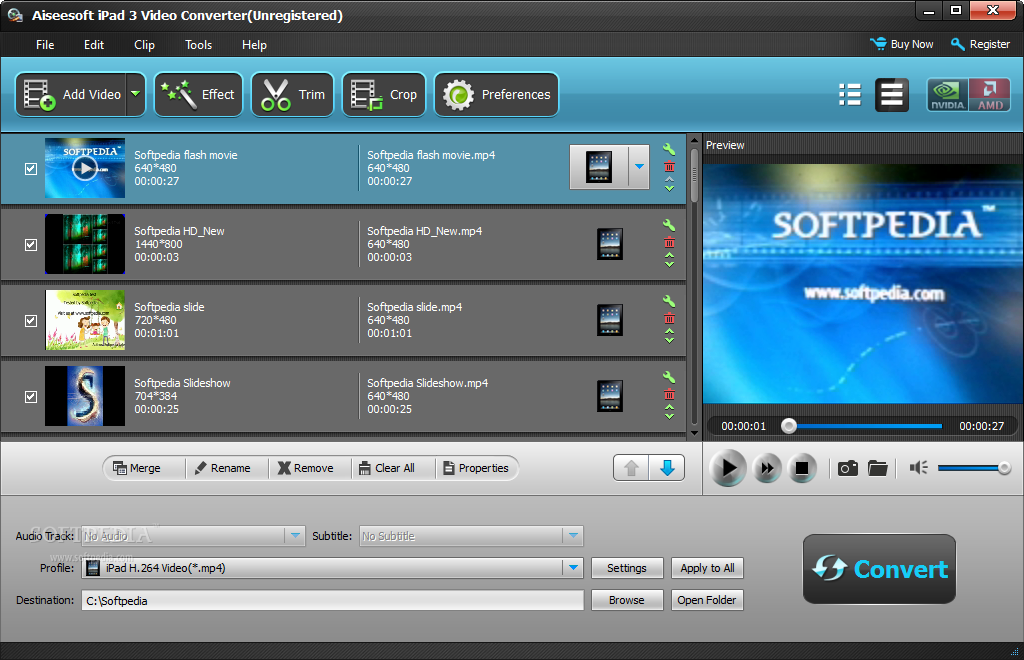Select Softpedia flash movie thumbnail
This screenshot has height=660, width=1024.
[x=85, y=168]
